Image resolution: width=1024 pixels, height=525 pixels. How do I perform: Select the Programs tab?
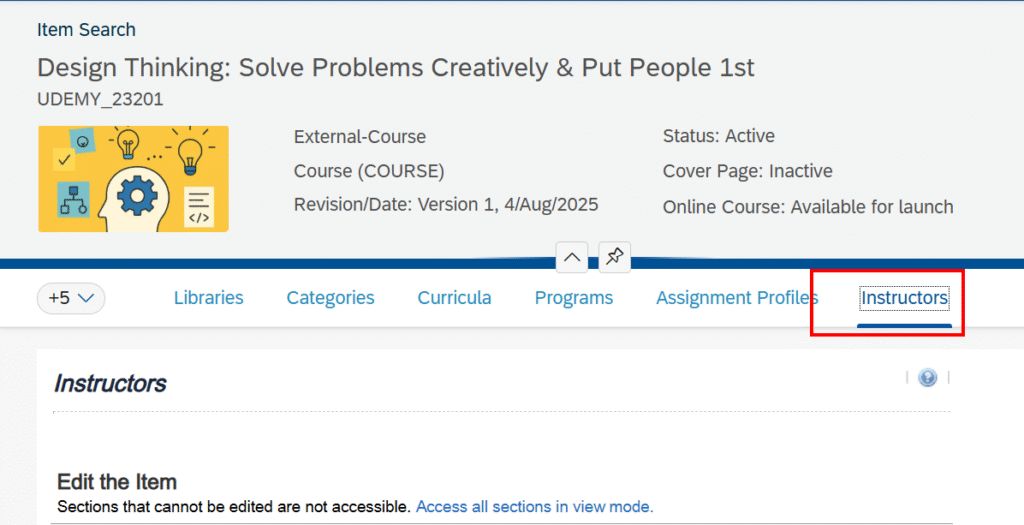[x=573, y=298]
